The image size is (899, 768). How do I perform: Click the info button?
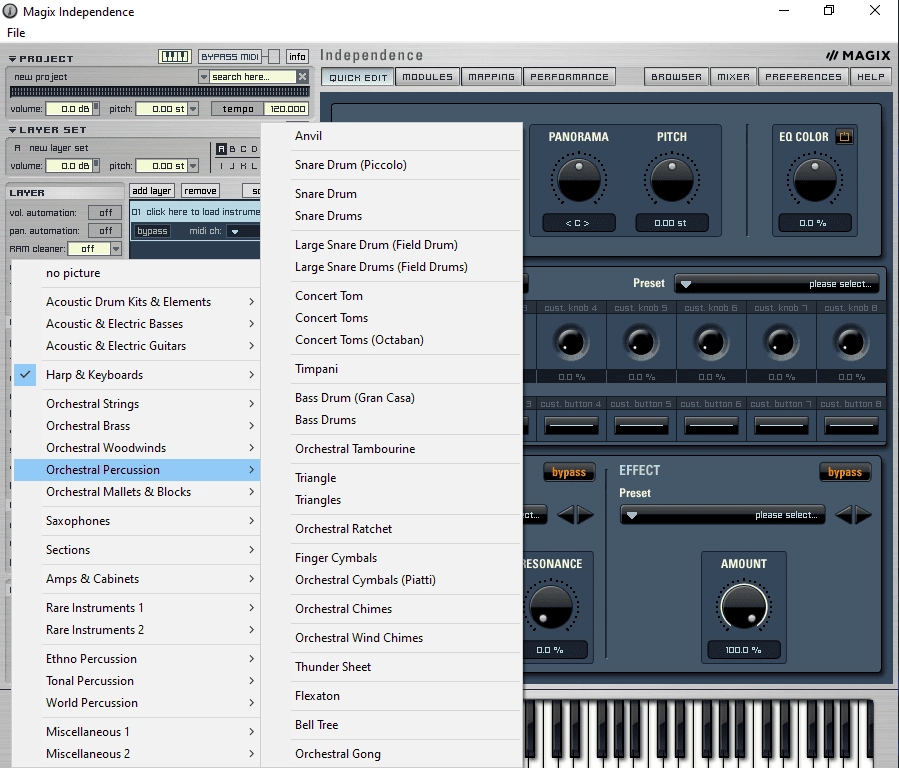(x=297, y=56)
